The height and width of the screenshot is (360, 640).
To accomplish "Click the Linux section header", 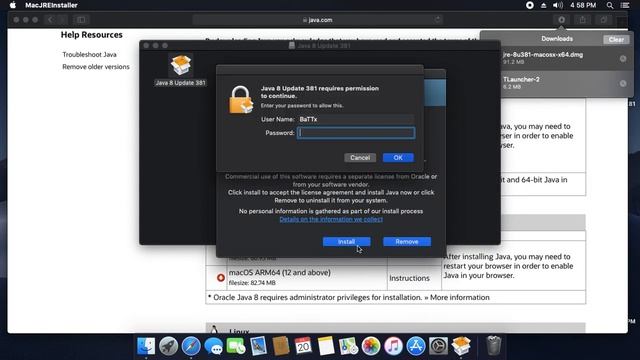I will pyautogui.click(x=396, y=329).
